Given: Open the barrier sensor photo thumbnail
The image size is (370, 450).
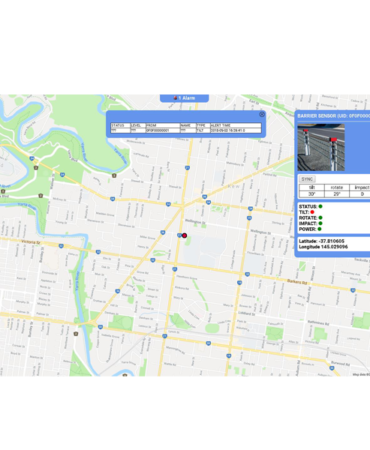Looking at the screenshot, I should (321, 148).
